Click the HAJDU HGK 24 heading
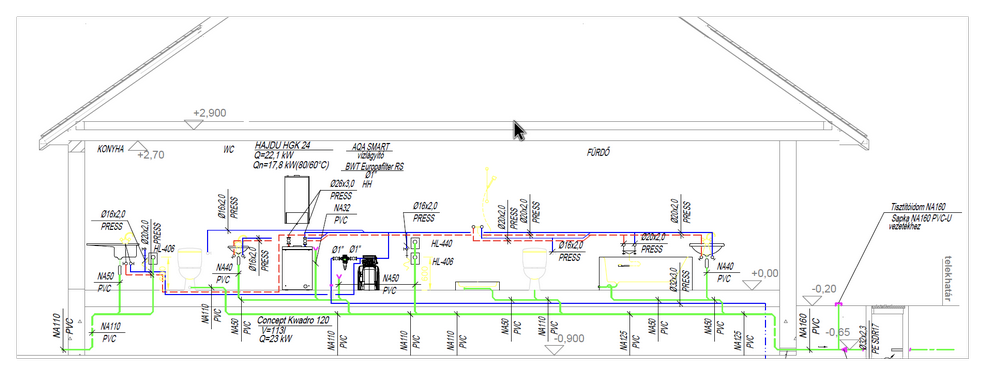 (283, 145)
